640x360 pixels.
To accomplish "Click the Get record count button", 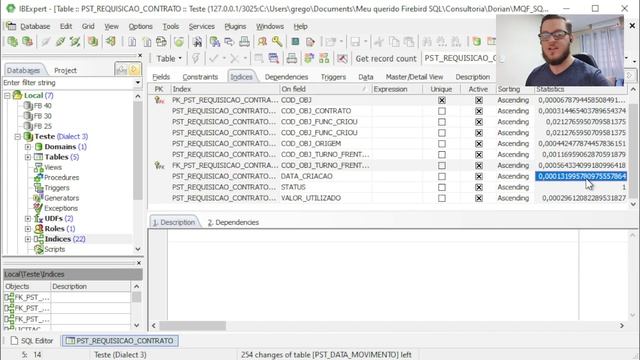I will [386, 58].
